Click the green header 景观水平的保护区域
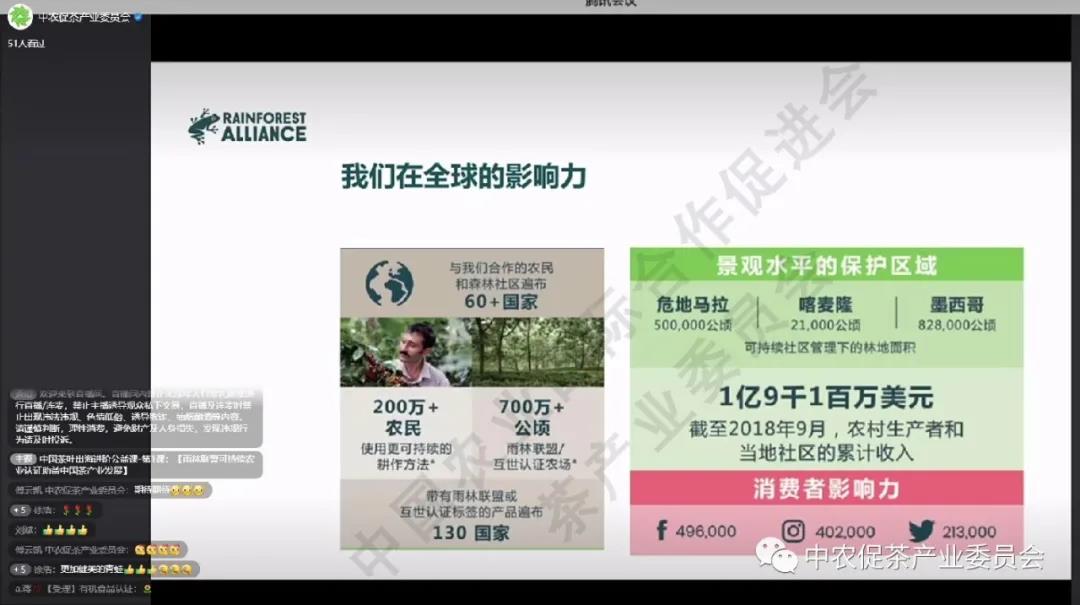The image size is (1080, 605). 827,265
